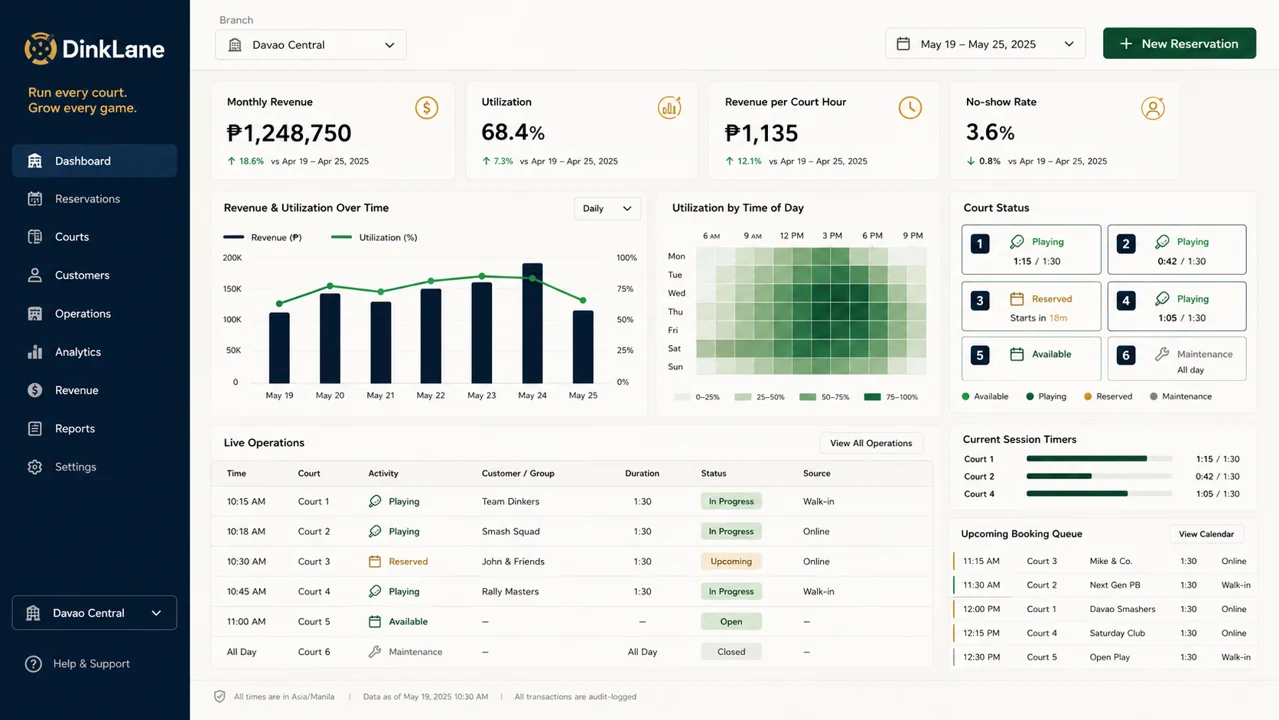Click the calendar icon in date range picker

(x=903, y=44)
